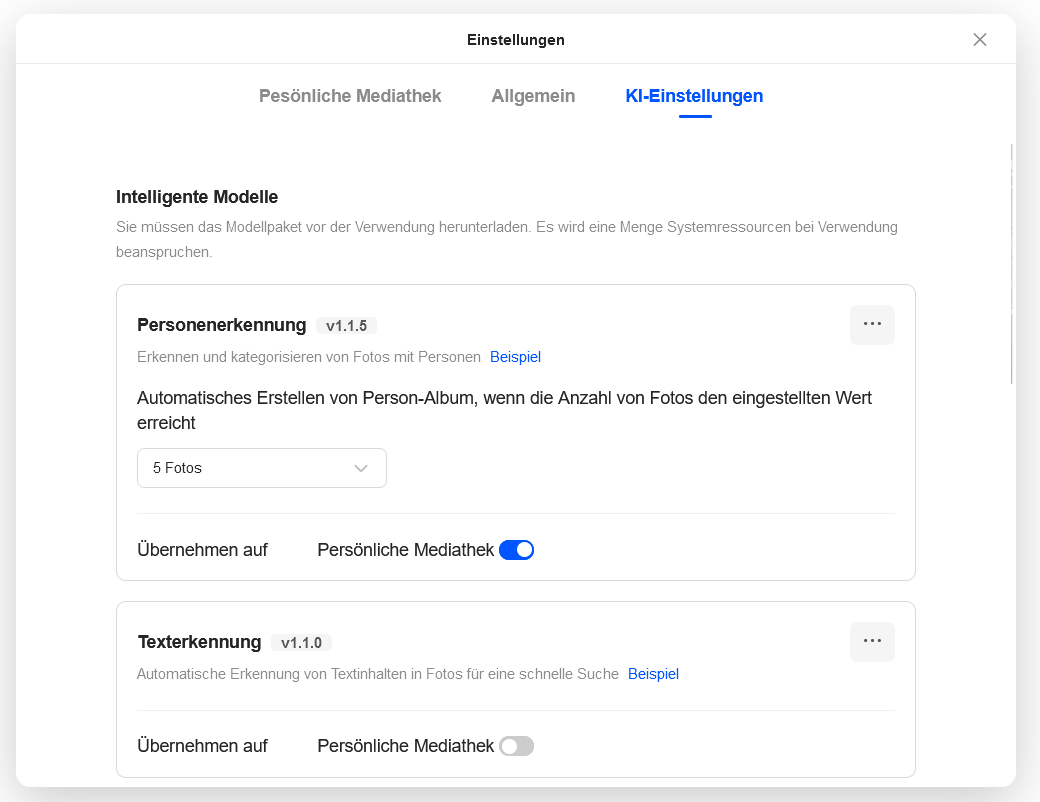The image size is (1040, 802).
Task: Select the KI-Einstellungen tab
Action: point(694,96)
